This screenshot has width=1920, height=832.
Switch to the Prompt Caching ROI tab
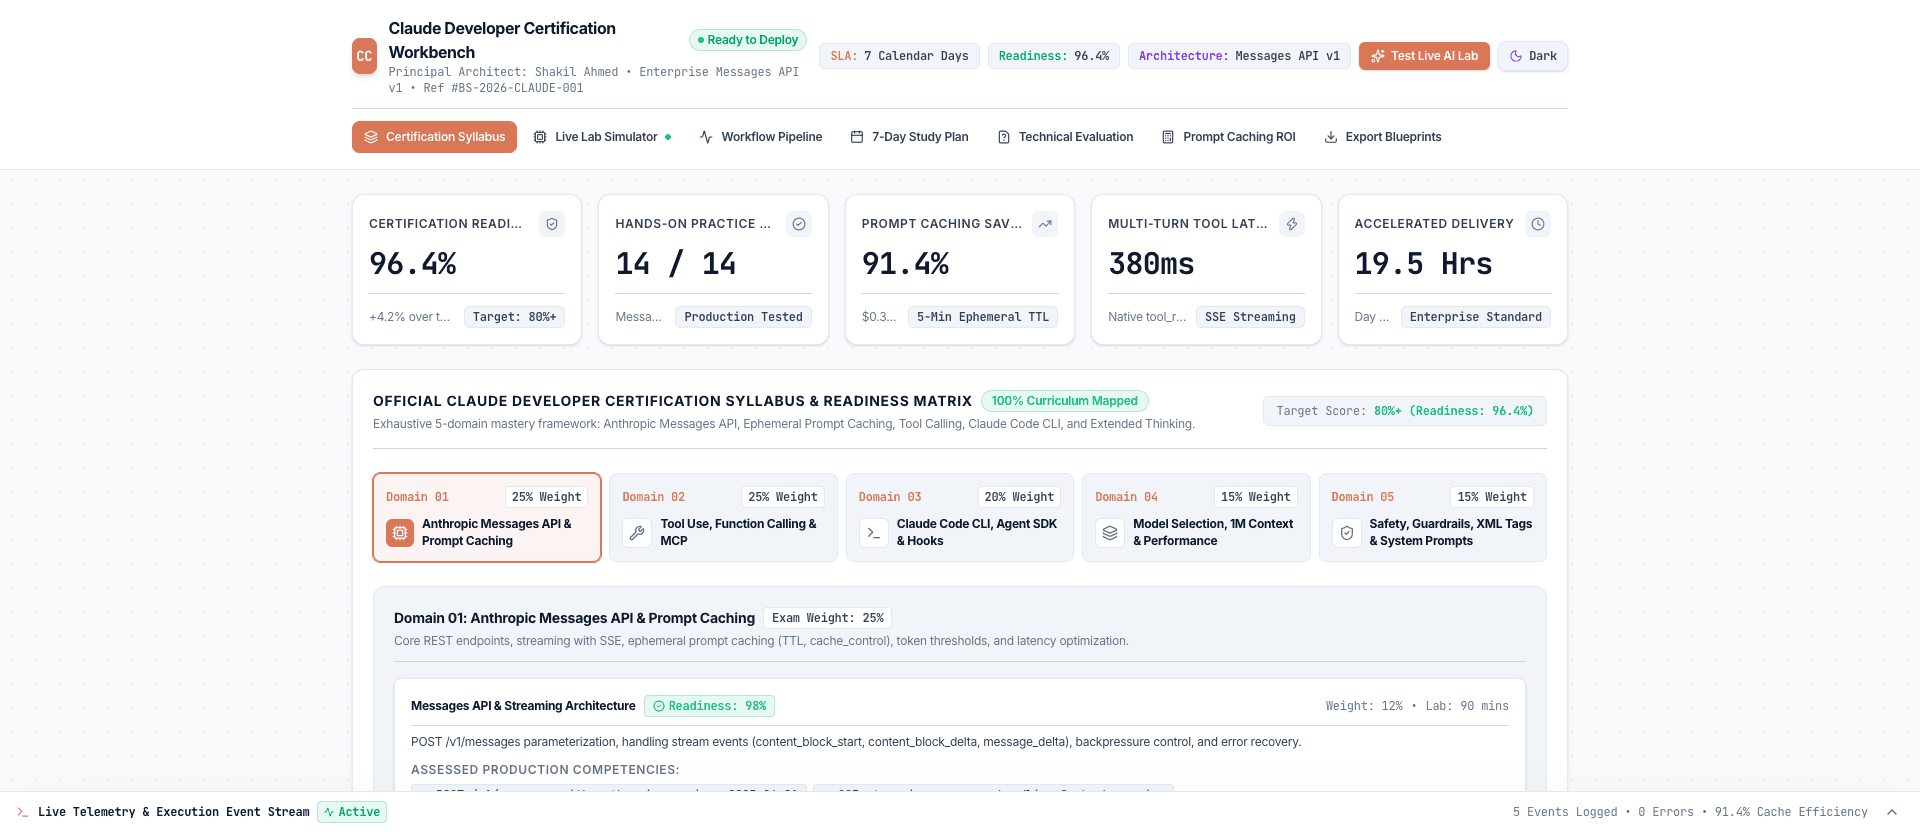coord(1228,137)
